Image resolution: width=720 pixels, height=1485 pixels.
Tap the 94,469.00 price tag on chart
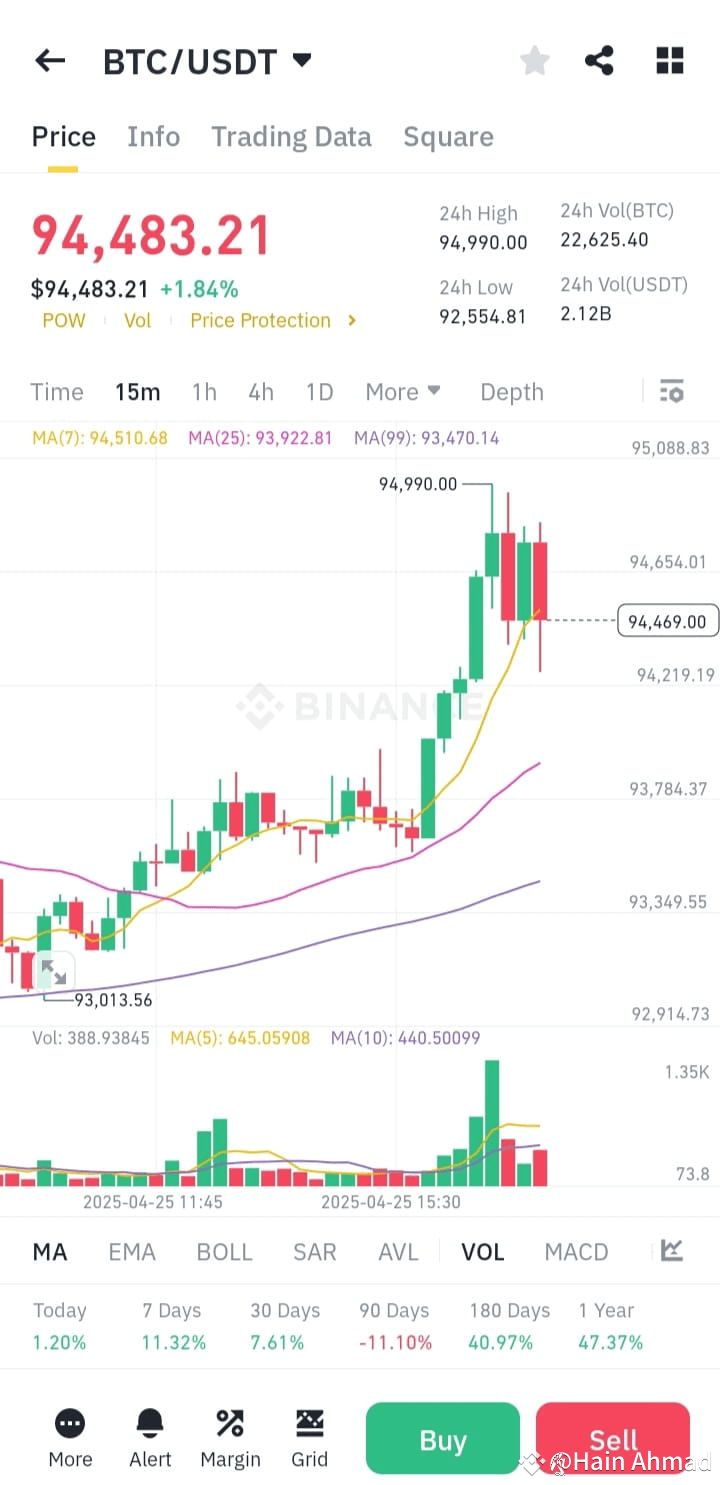pos(667,620)
